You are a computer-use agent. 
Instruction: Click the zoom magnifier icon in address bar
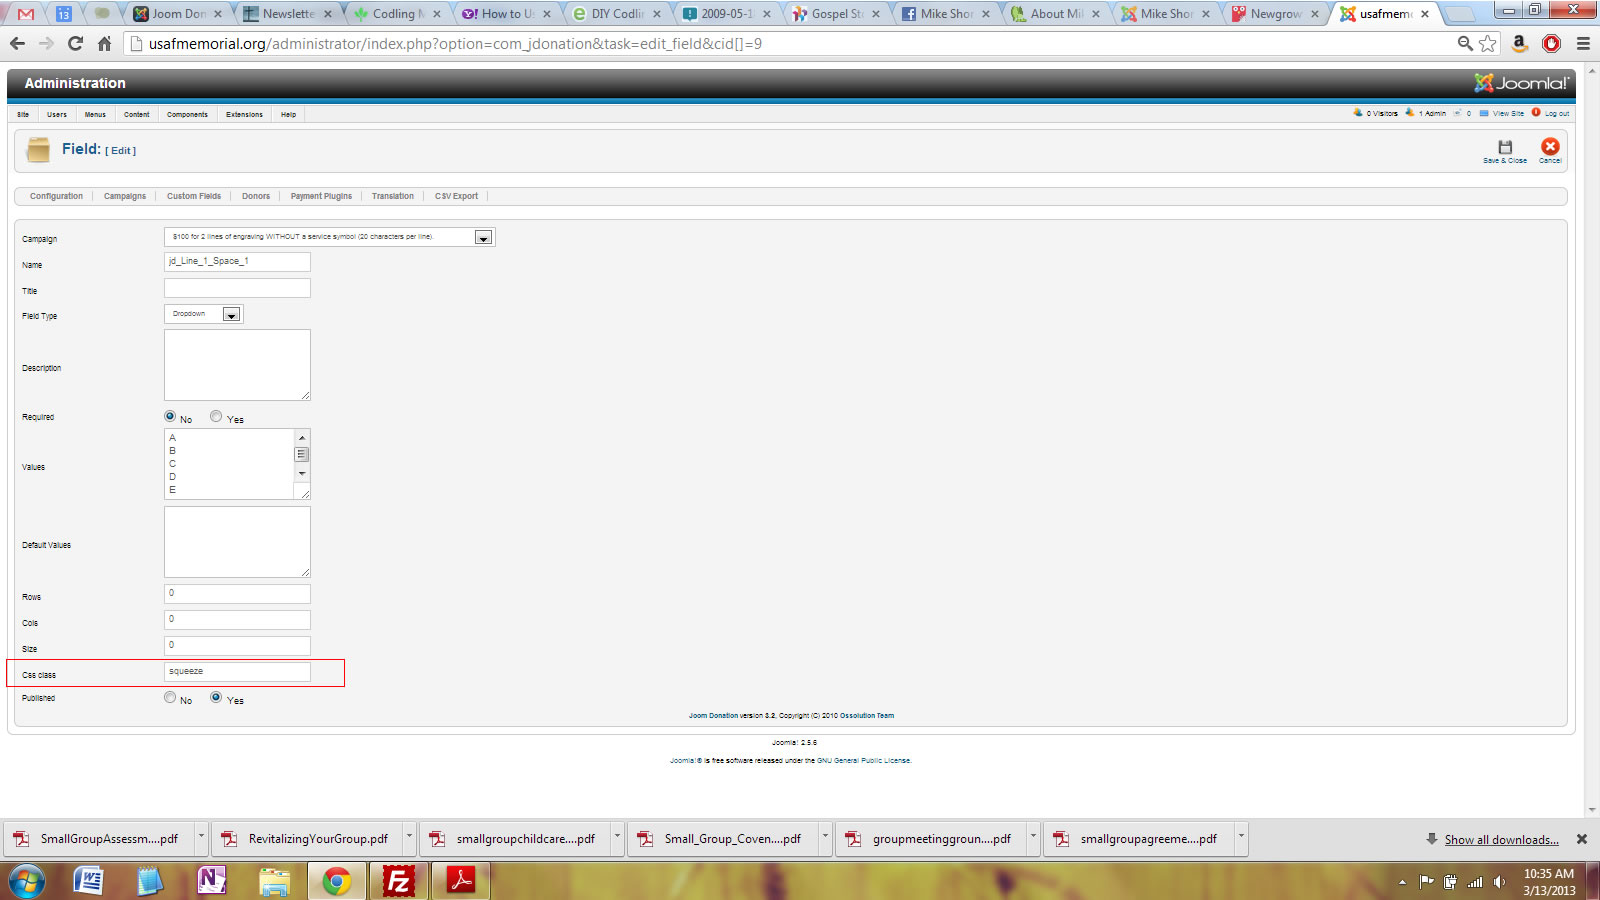point(1465,43)
